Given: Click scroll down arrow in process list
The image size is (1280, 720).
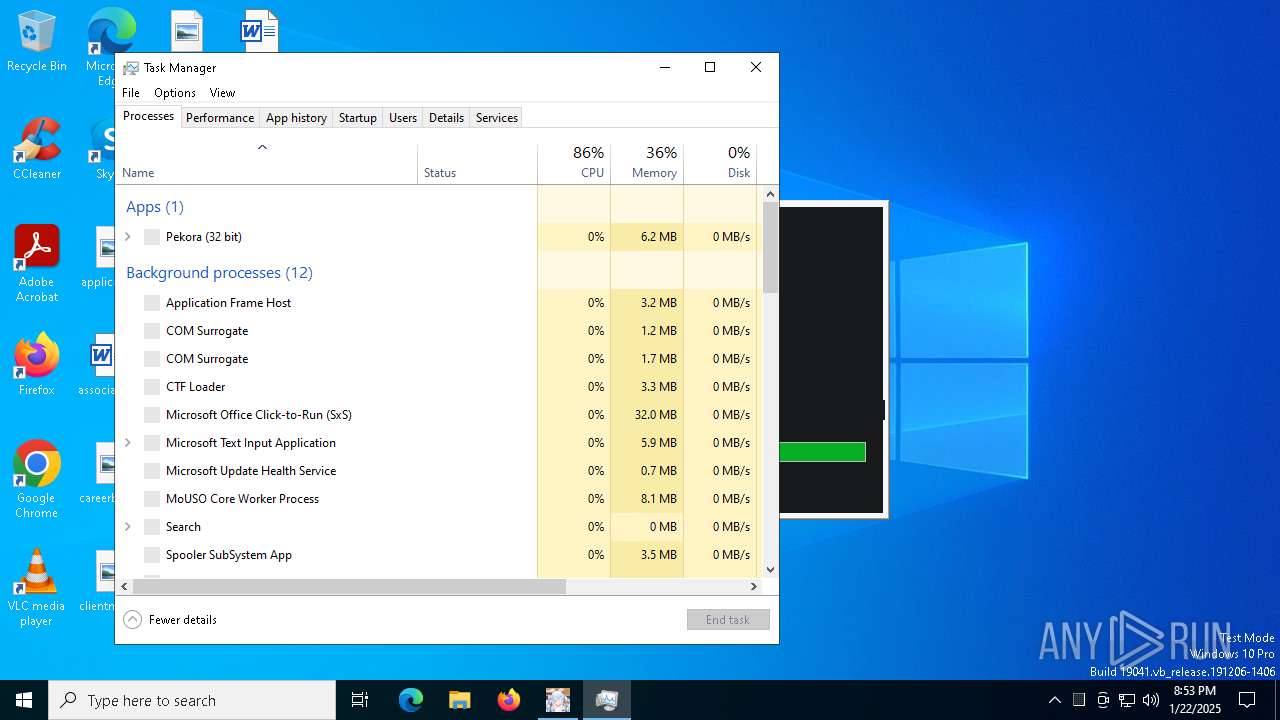Looking at the screenshot, I should 770,570.
